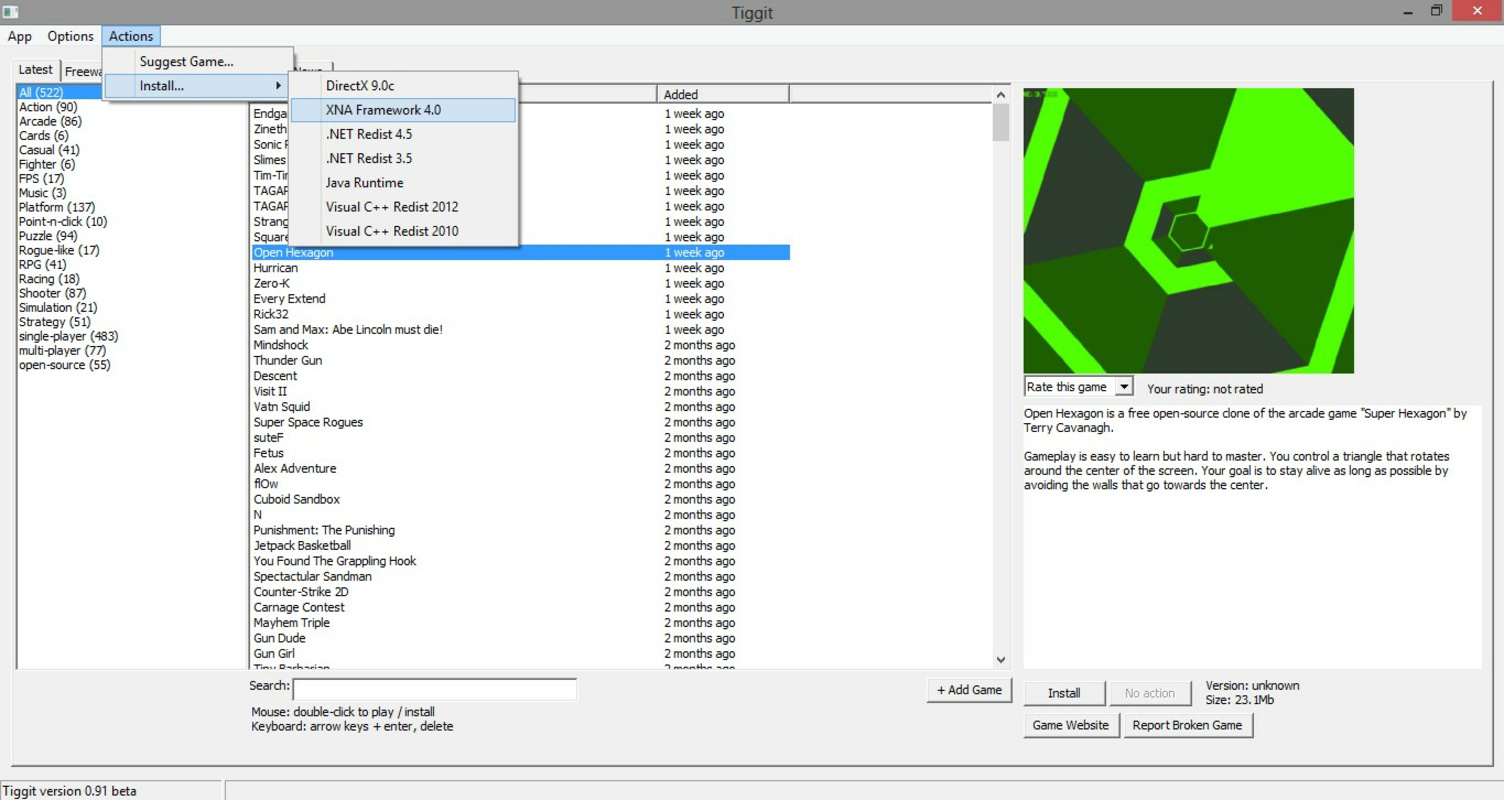Viewport: 1504px width, 800px height.
Task: Open the Options menu
Action: pyautogui.click(x=70, y=36)
